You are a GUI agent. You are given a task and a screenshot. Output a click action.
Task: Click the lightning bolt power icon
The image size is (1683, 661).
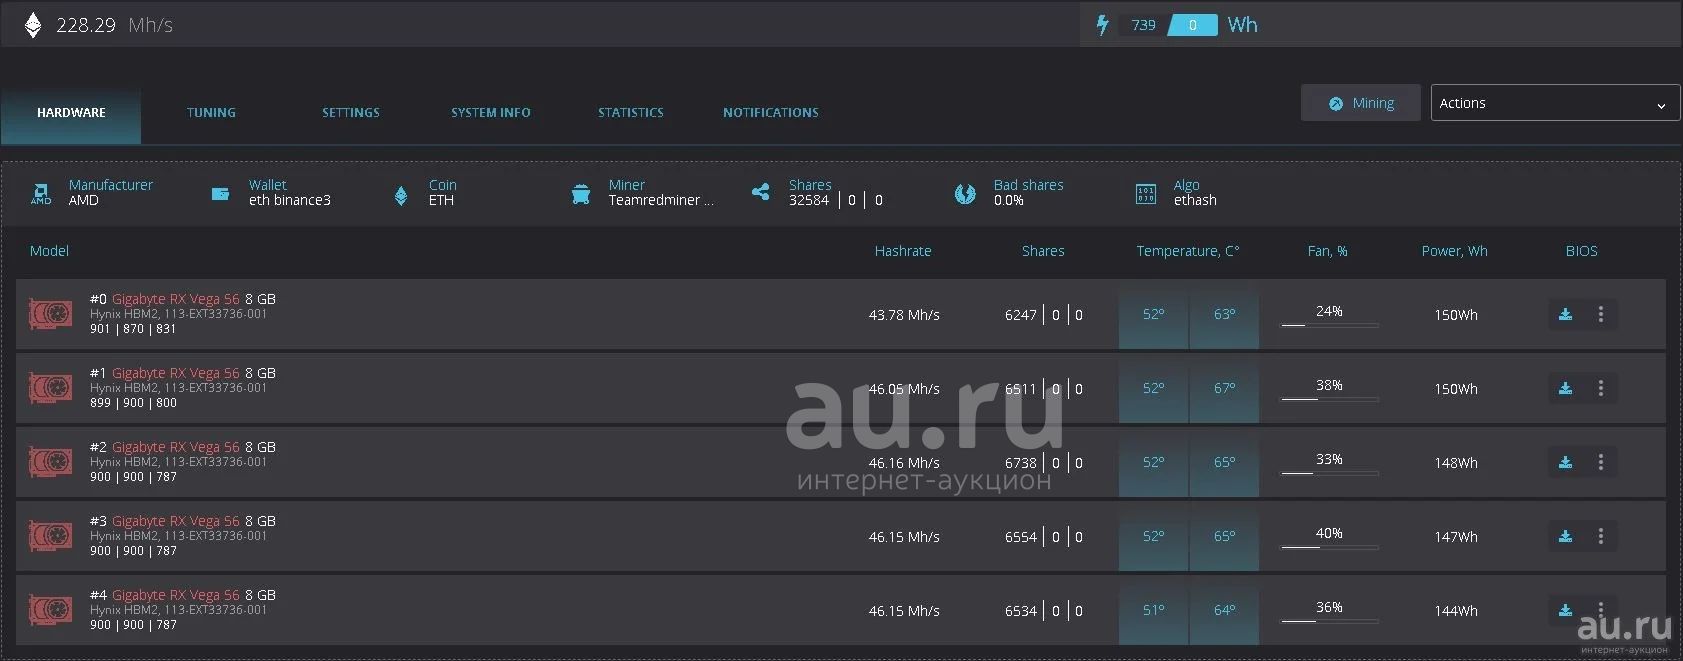(1102, 25)
